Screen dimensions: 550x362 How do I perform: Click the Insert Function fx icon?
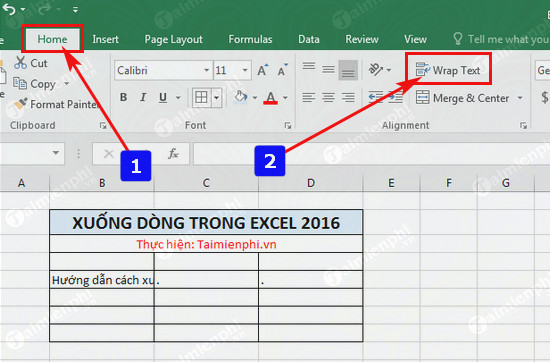coord(173,153)
